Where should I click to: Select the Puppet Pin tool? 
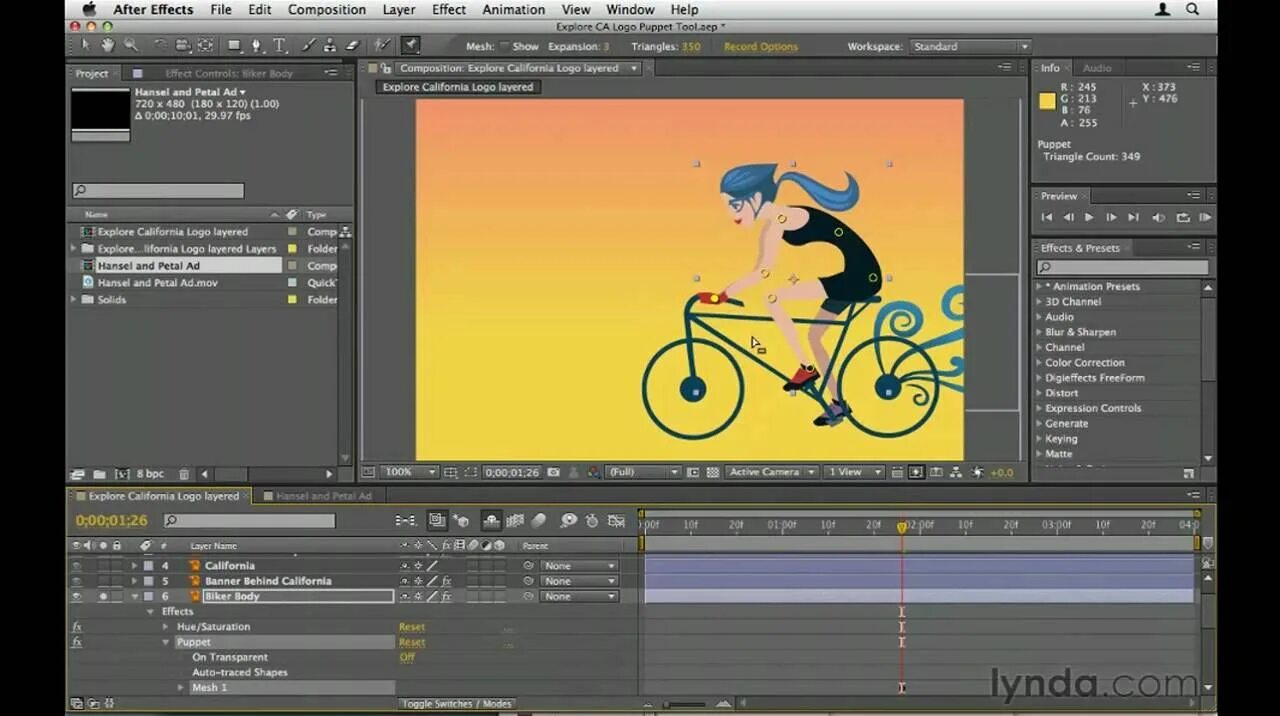tap(410, 45)
